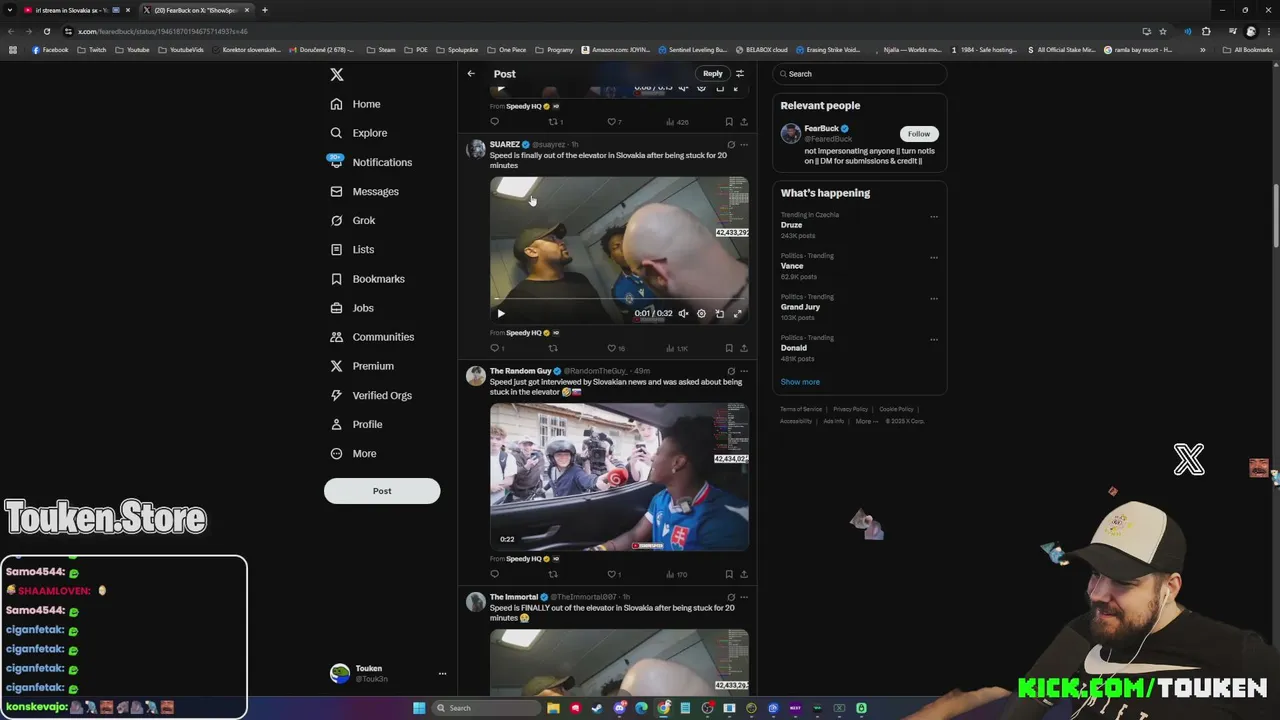Follow FearBuck
The image size is (1280, 720).
(918, 134)
